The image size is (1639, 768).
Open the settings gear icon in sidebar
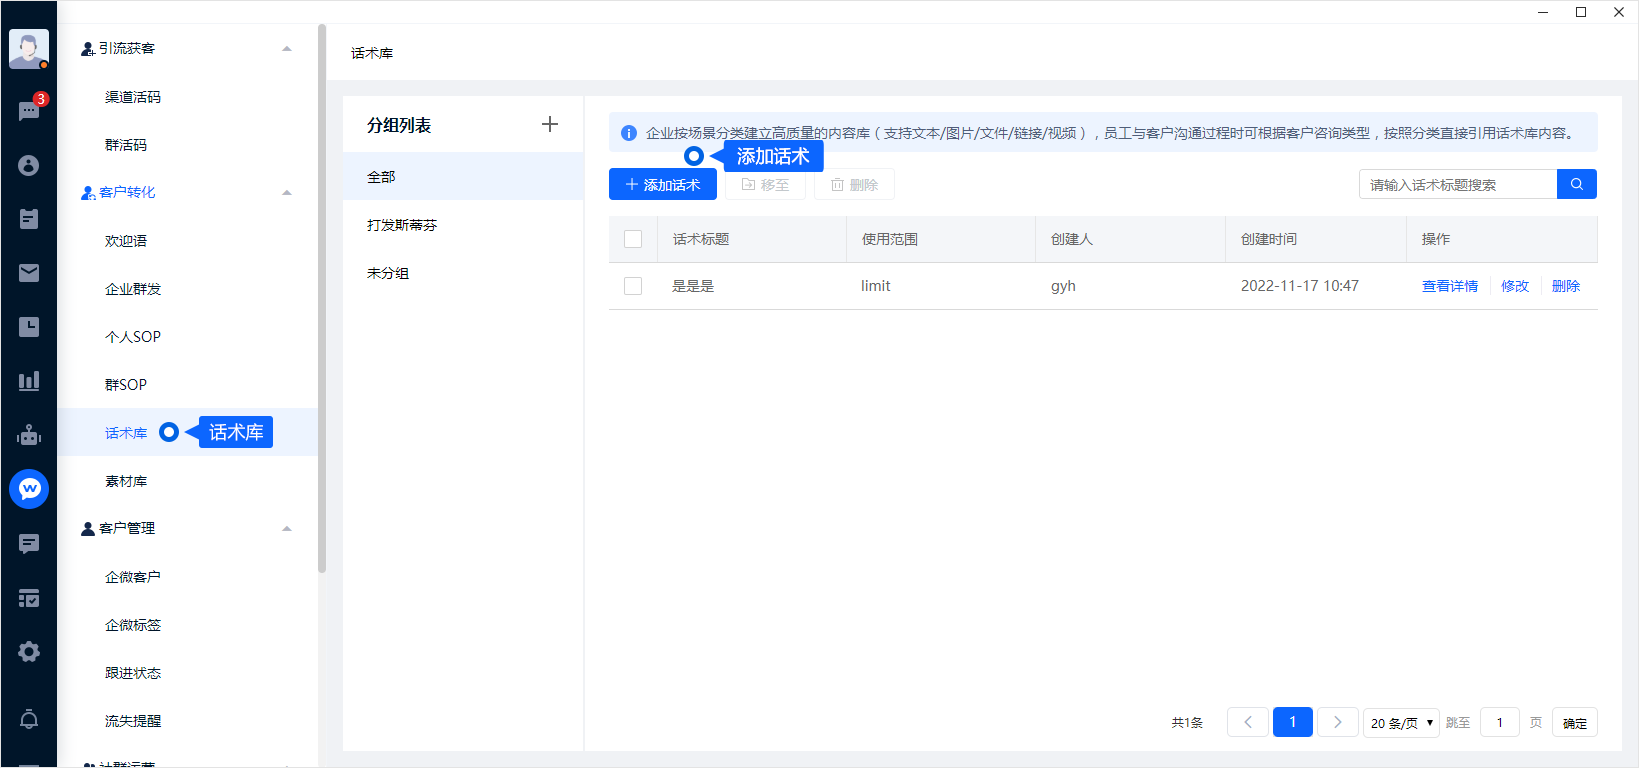[x=29, y=652]
